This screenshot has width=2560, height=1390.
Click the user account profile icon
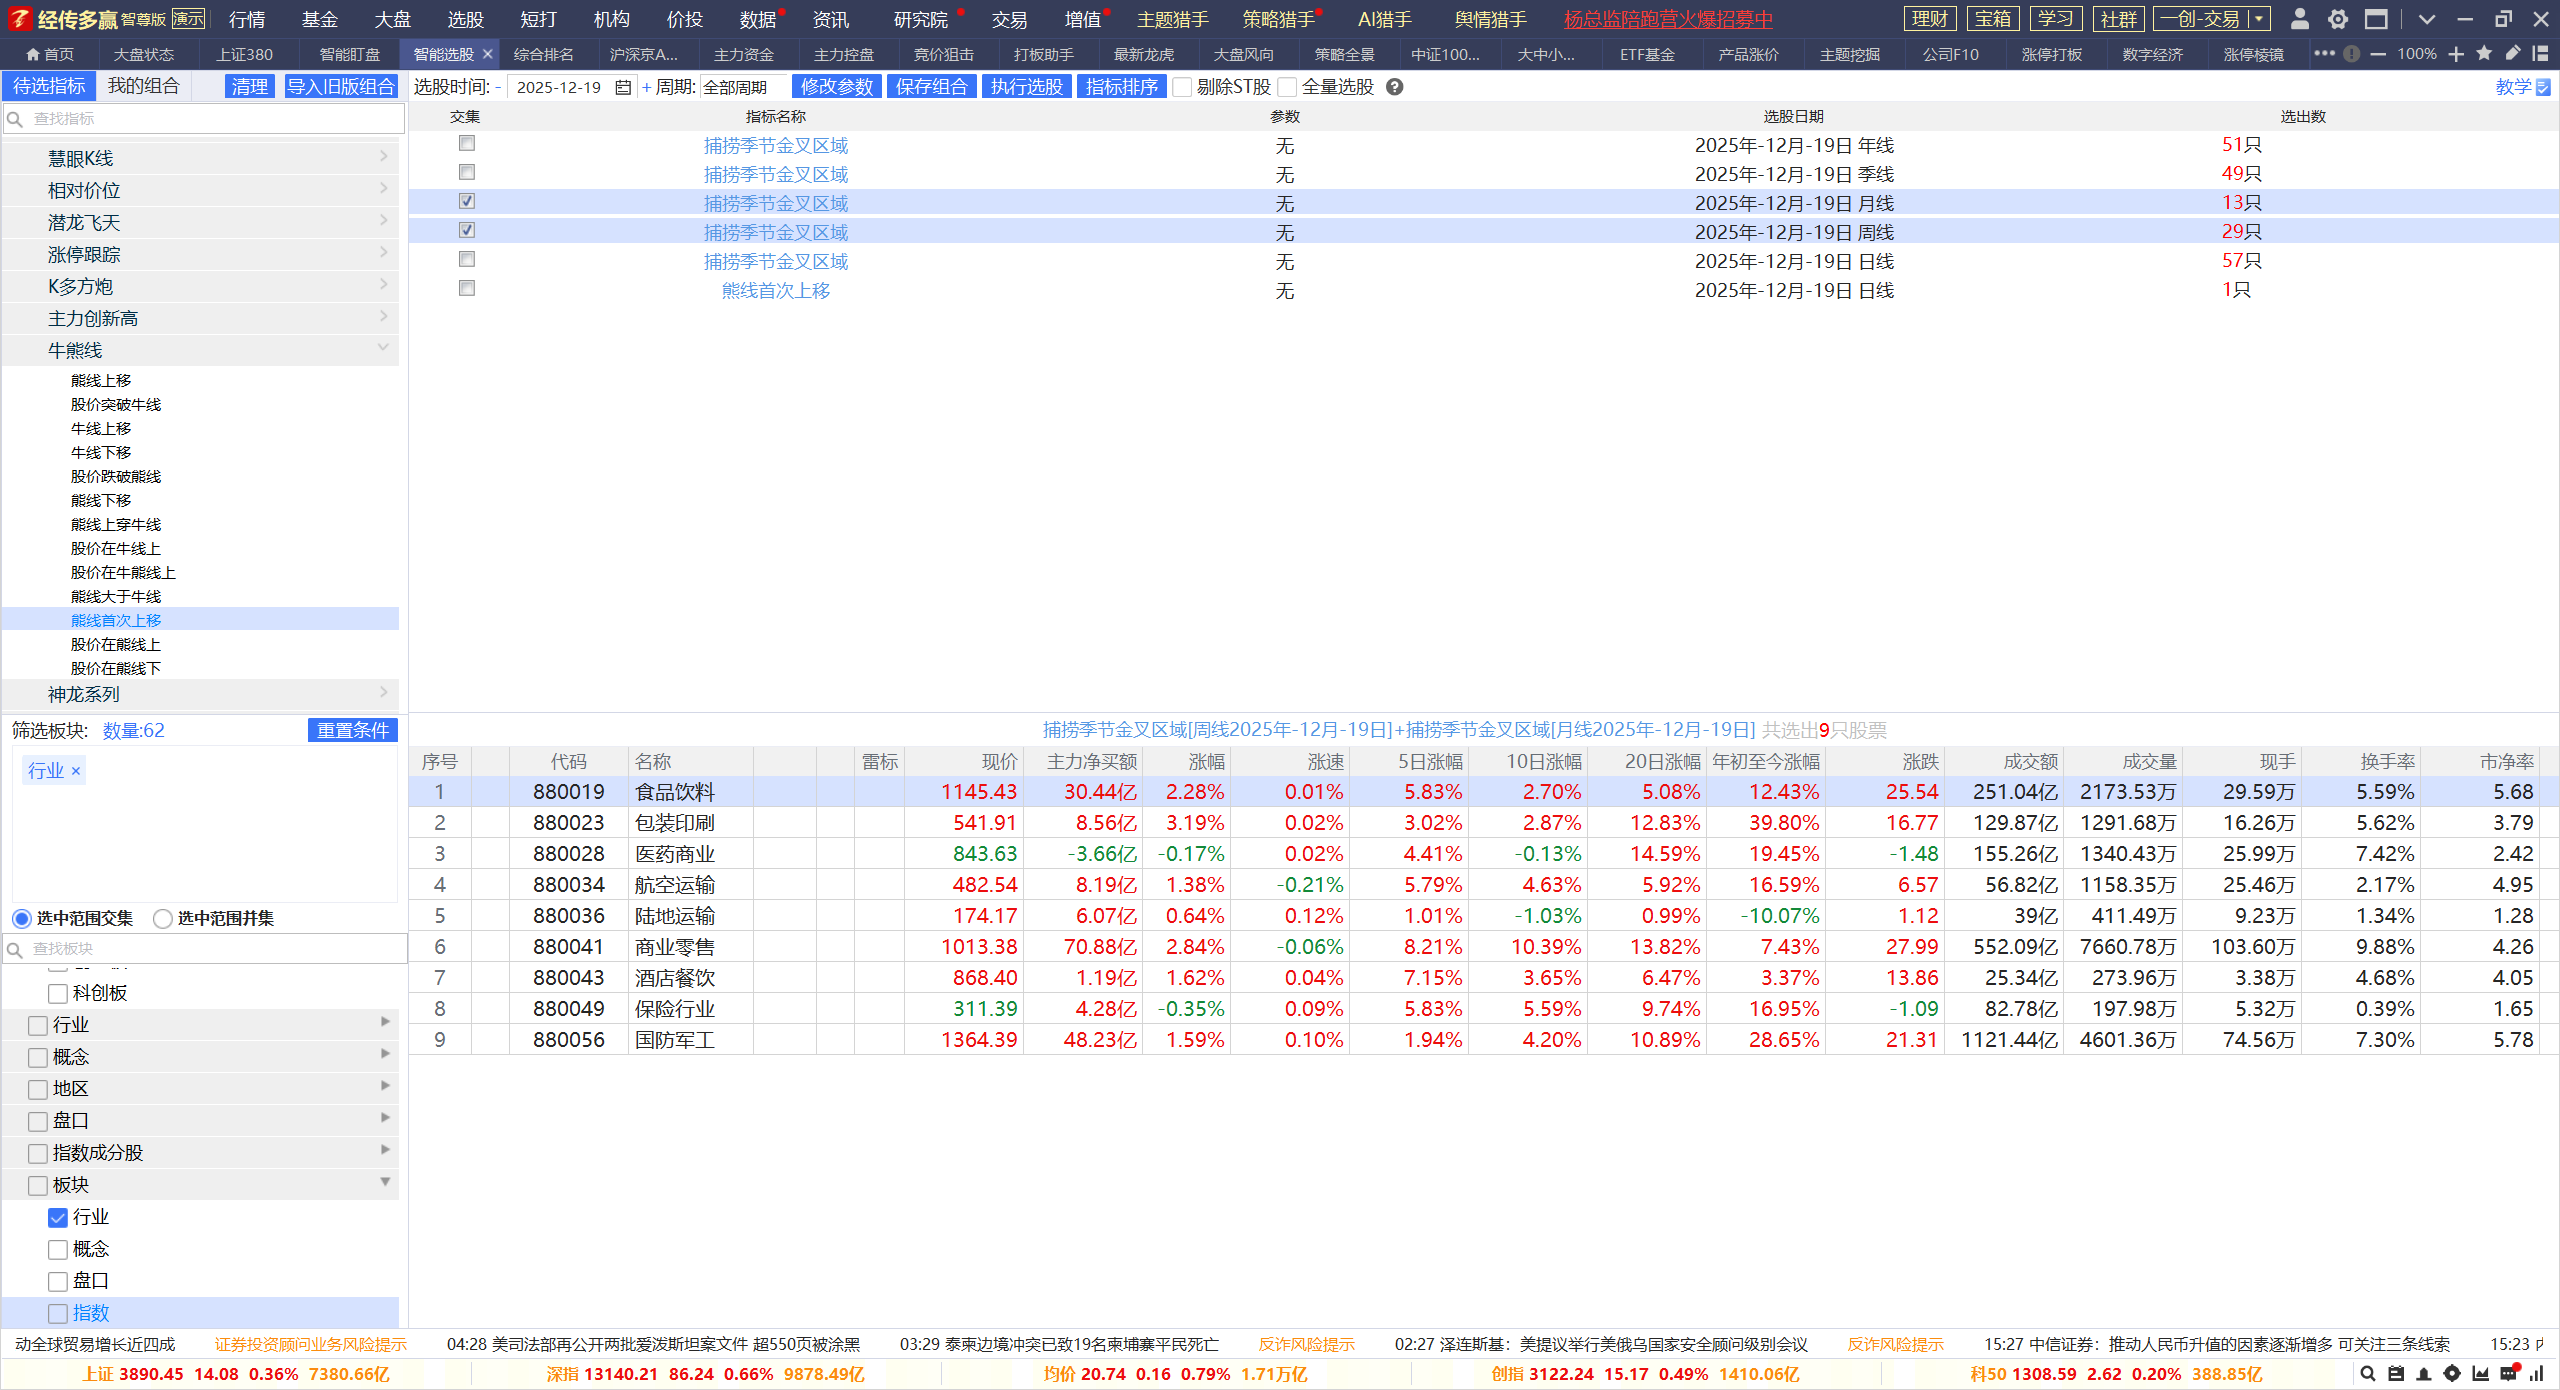(2299, 19)
